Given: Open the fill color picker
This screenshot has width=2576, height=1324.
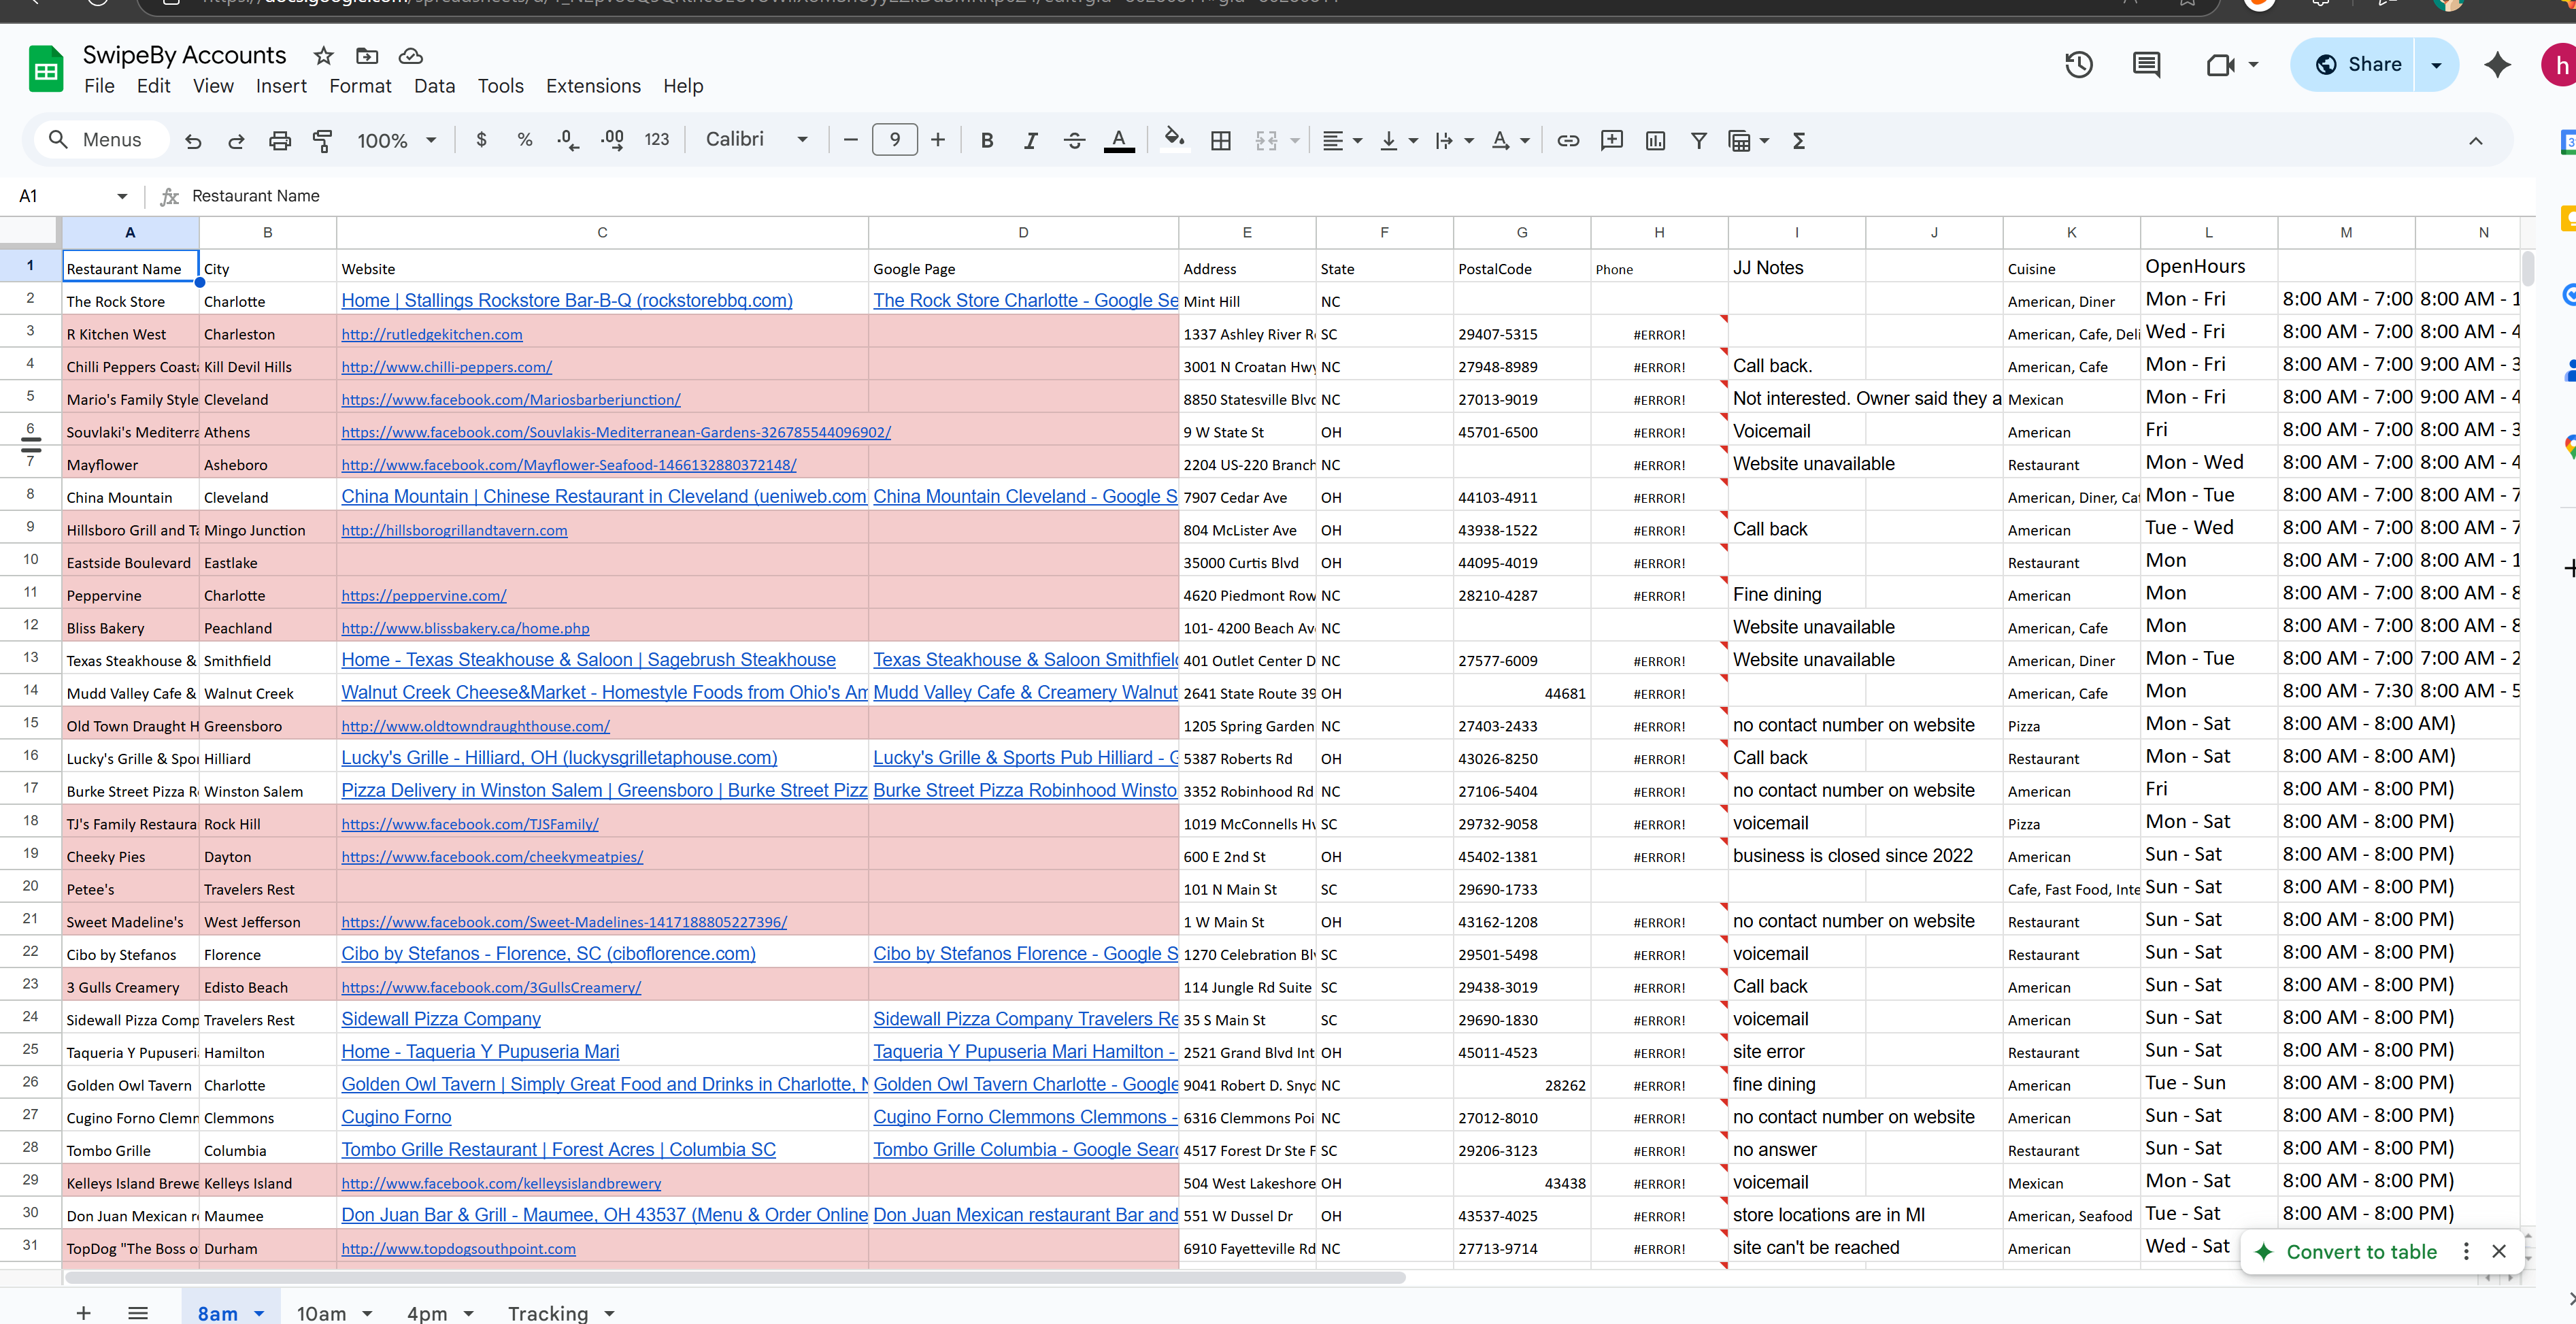Looking at the screenshot, I should [1175, 139].
